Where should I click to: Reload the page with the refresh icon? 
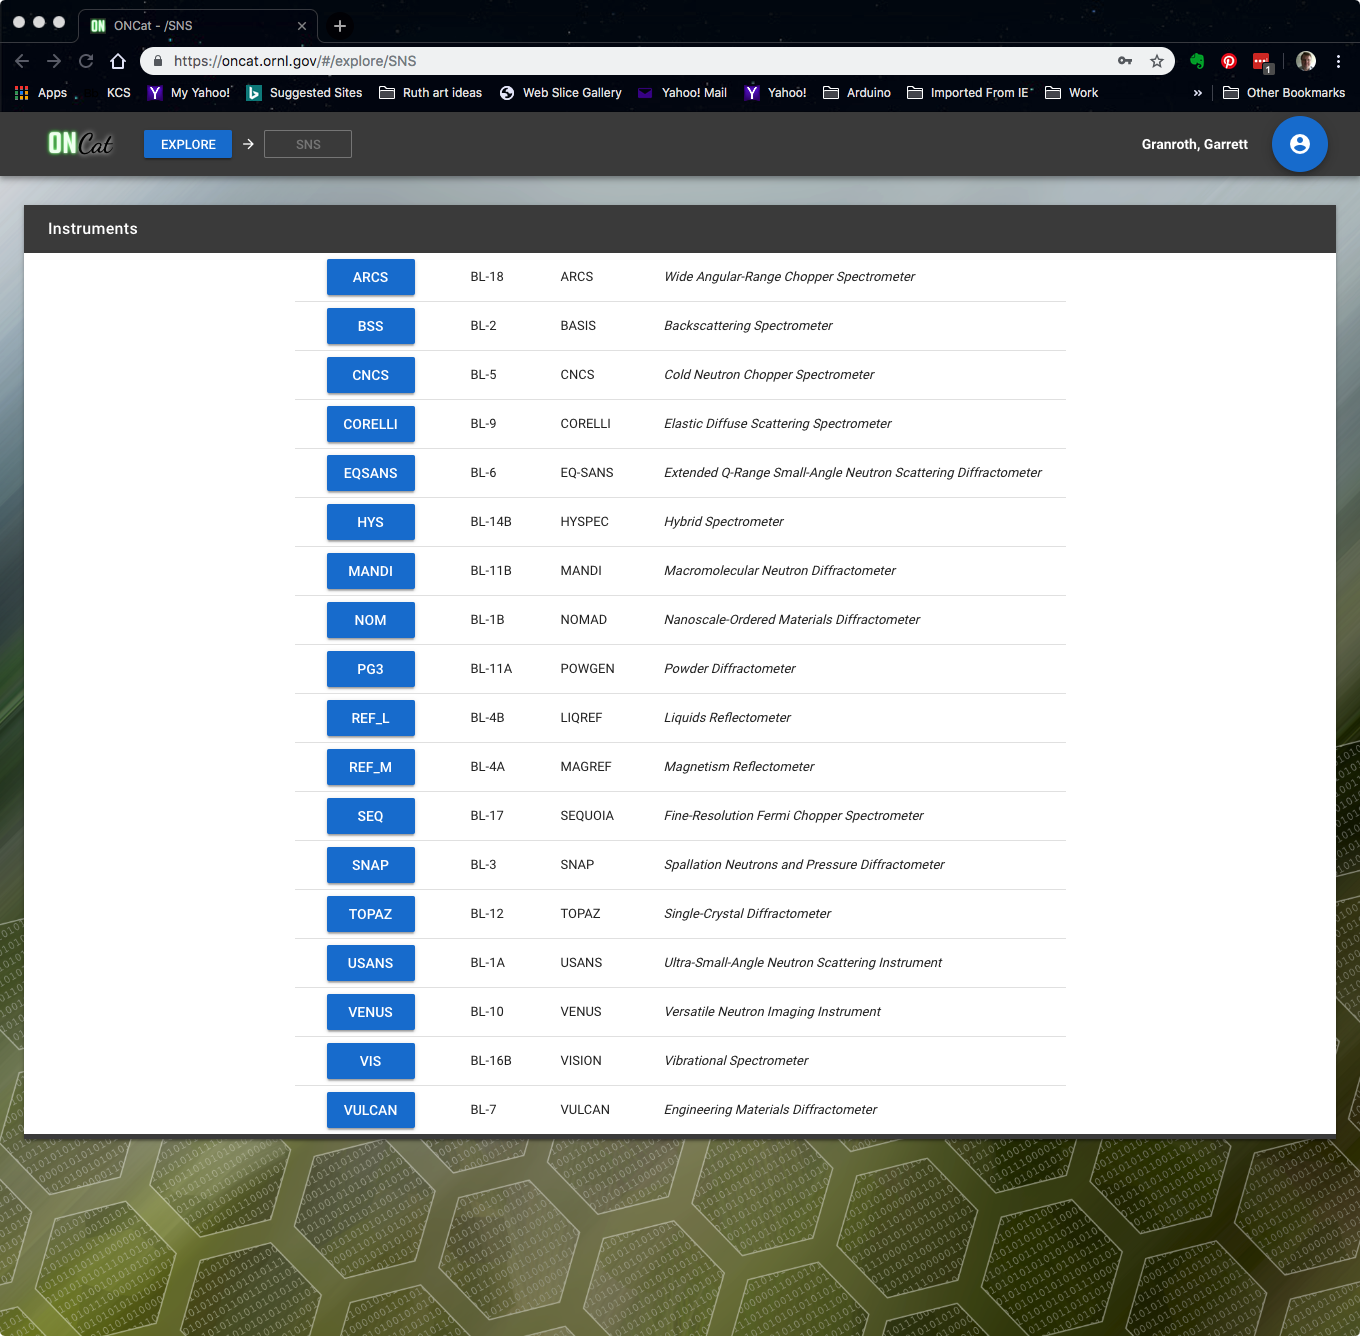(x=86, y=61)
